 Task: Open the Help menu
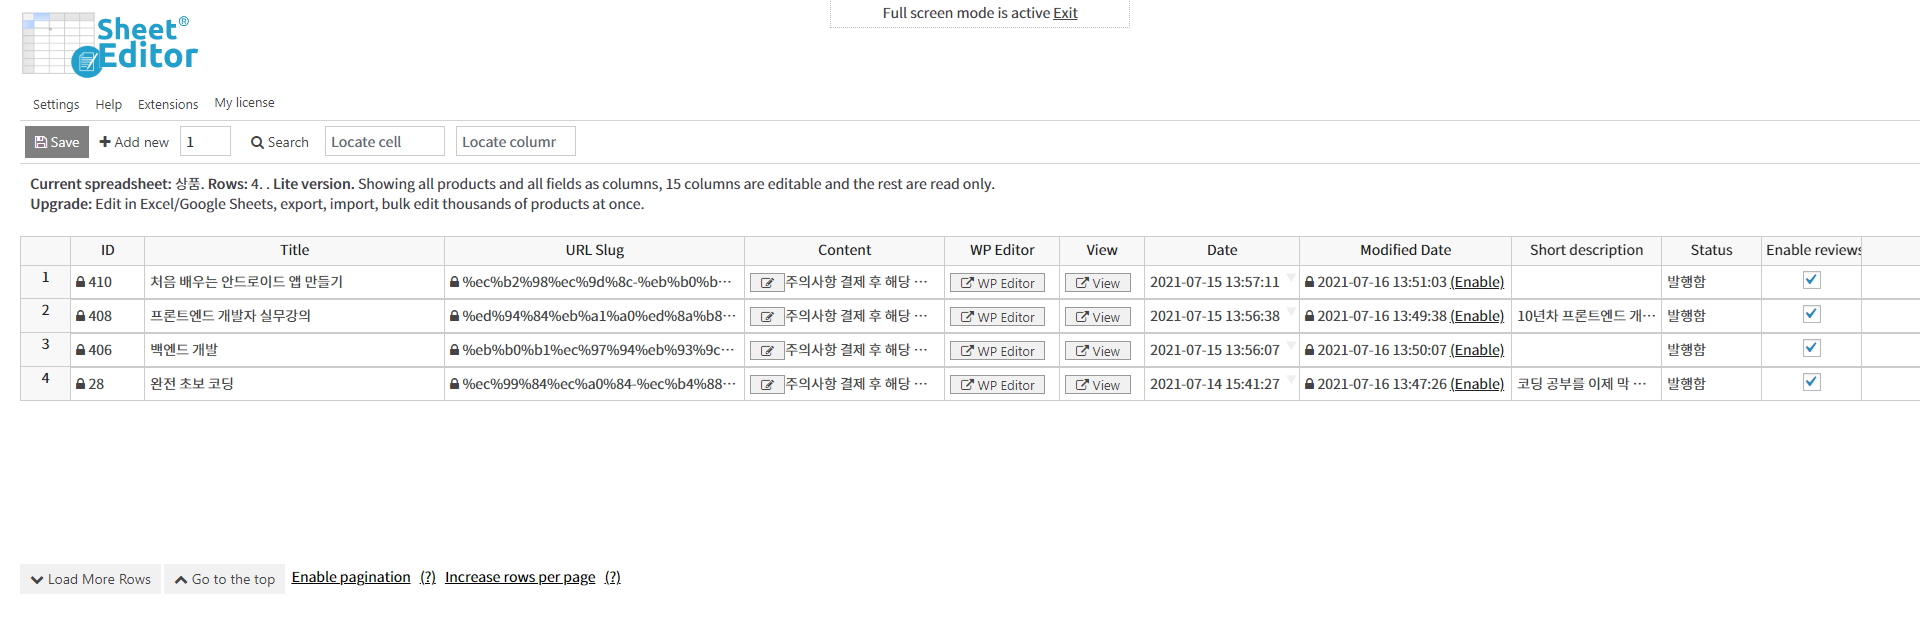pos(109,104)
